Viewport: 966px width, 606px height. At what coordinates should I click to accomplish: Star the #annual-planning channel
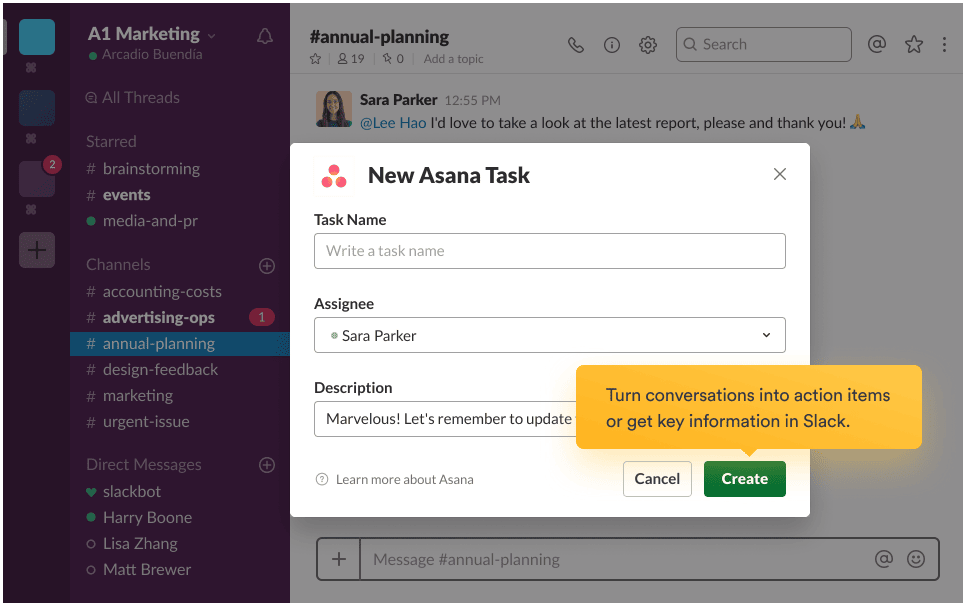click(x=315, y=59)
